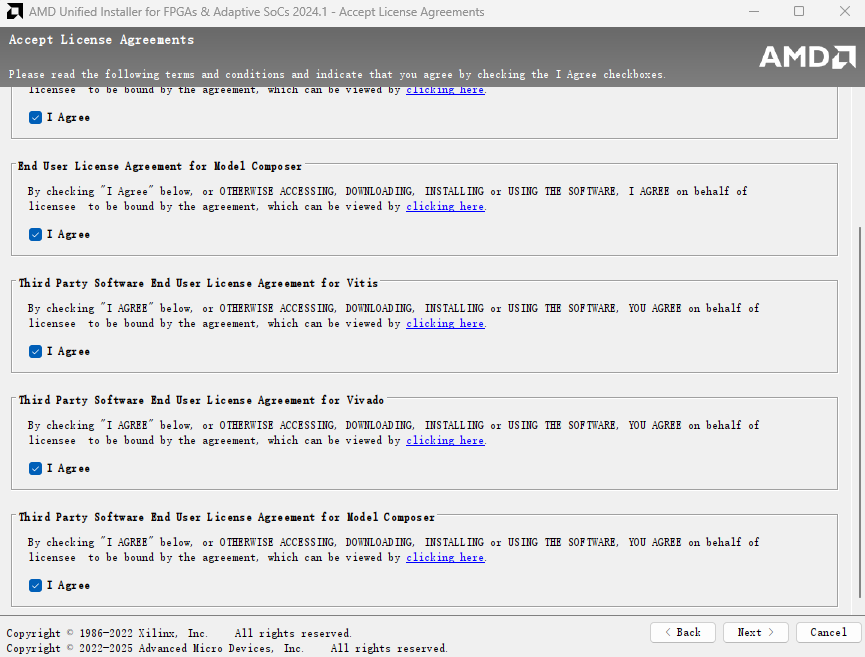Open Third Party Vitis agreement 'clicking here' link

[445, 324]
